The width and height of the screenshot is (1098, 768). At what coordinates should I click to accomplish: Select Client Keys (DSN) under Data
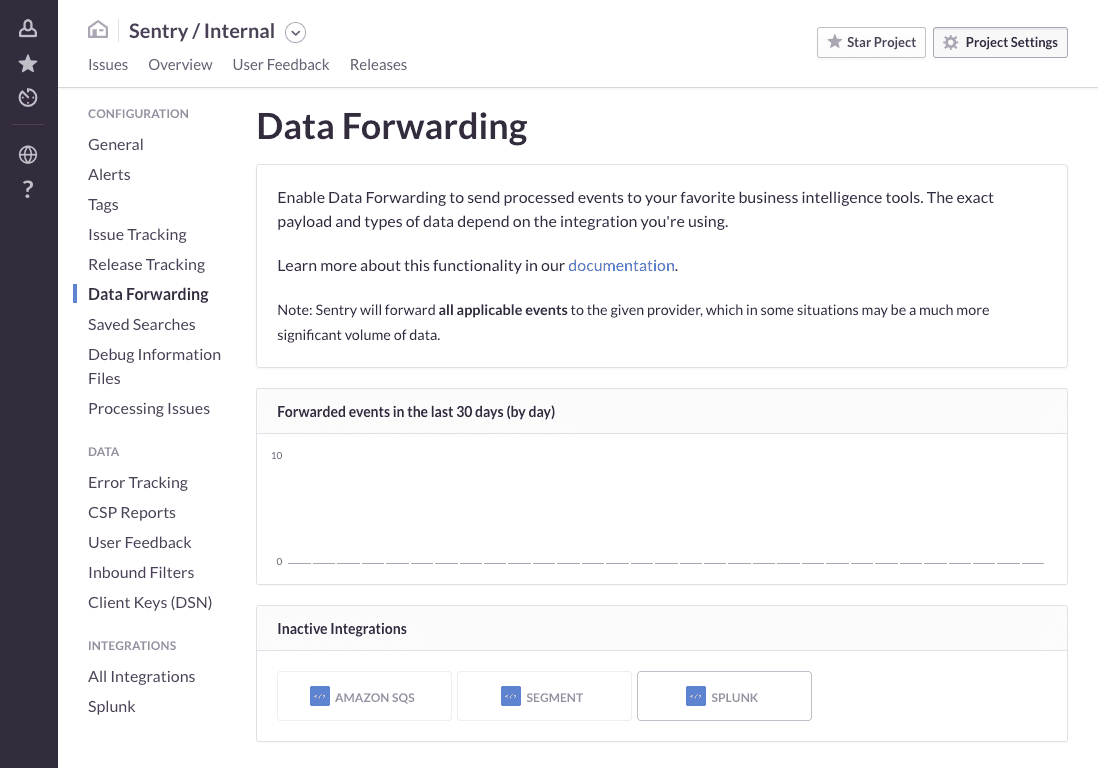click(150, 602)
